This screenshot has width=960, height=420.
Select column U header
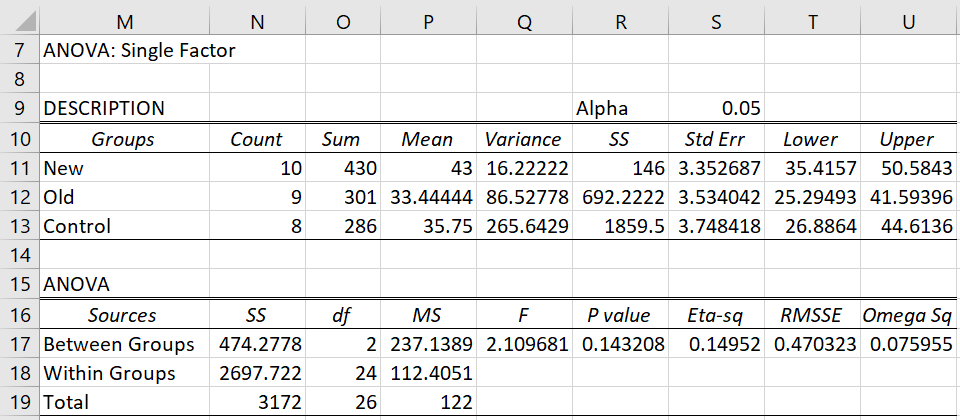point(909,21)
